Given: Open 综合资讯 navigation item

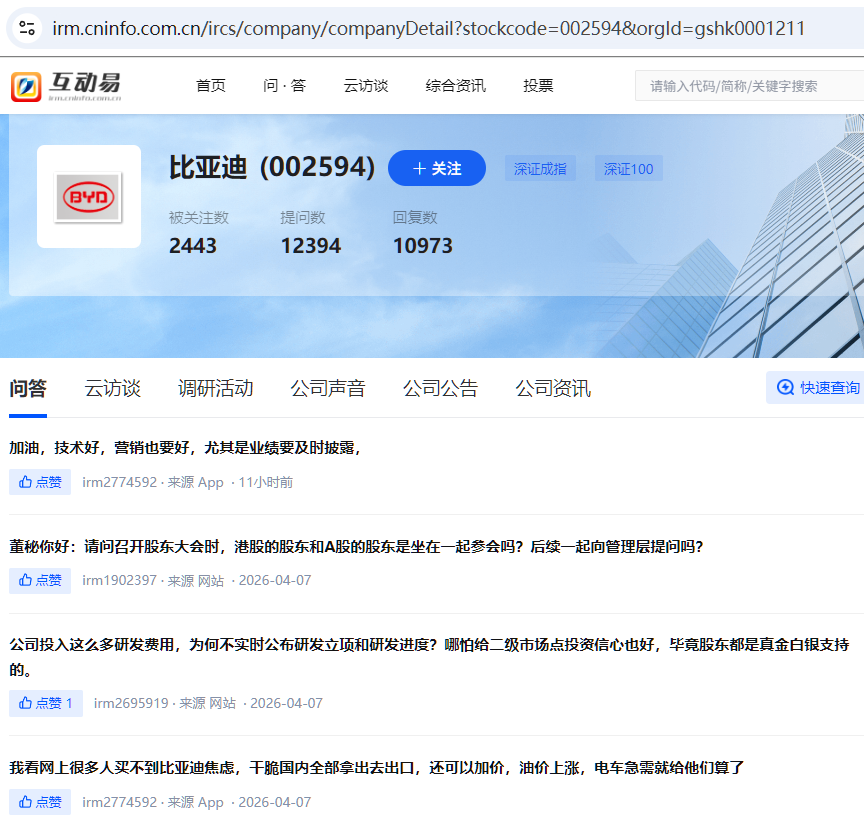Looking at the screenshot, I should click(456, 85).
